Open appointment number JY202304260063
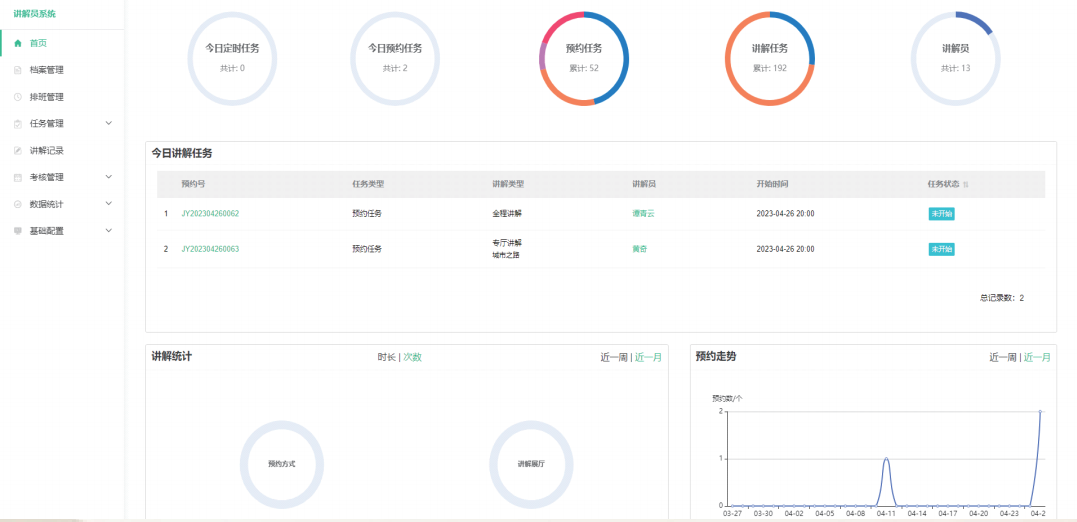 coord(210,249)
